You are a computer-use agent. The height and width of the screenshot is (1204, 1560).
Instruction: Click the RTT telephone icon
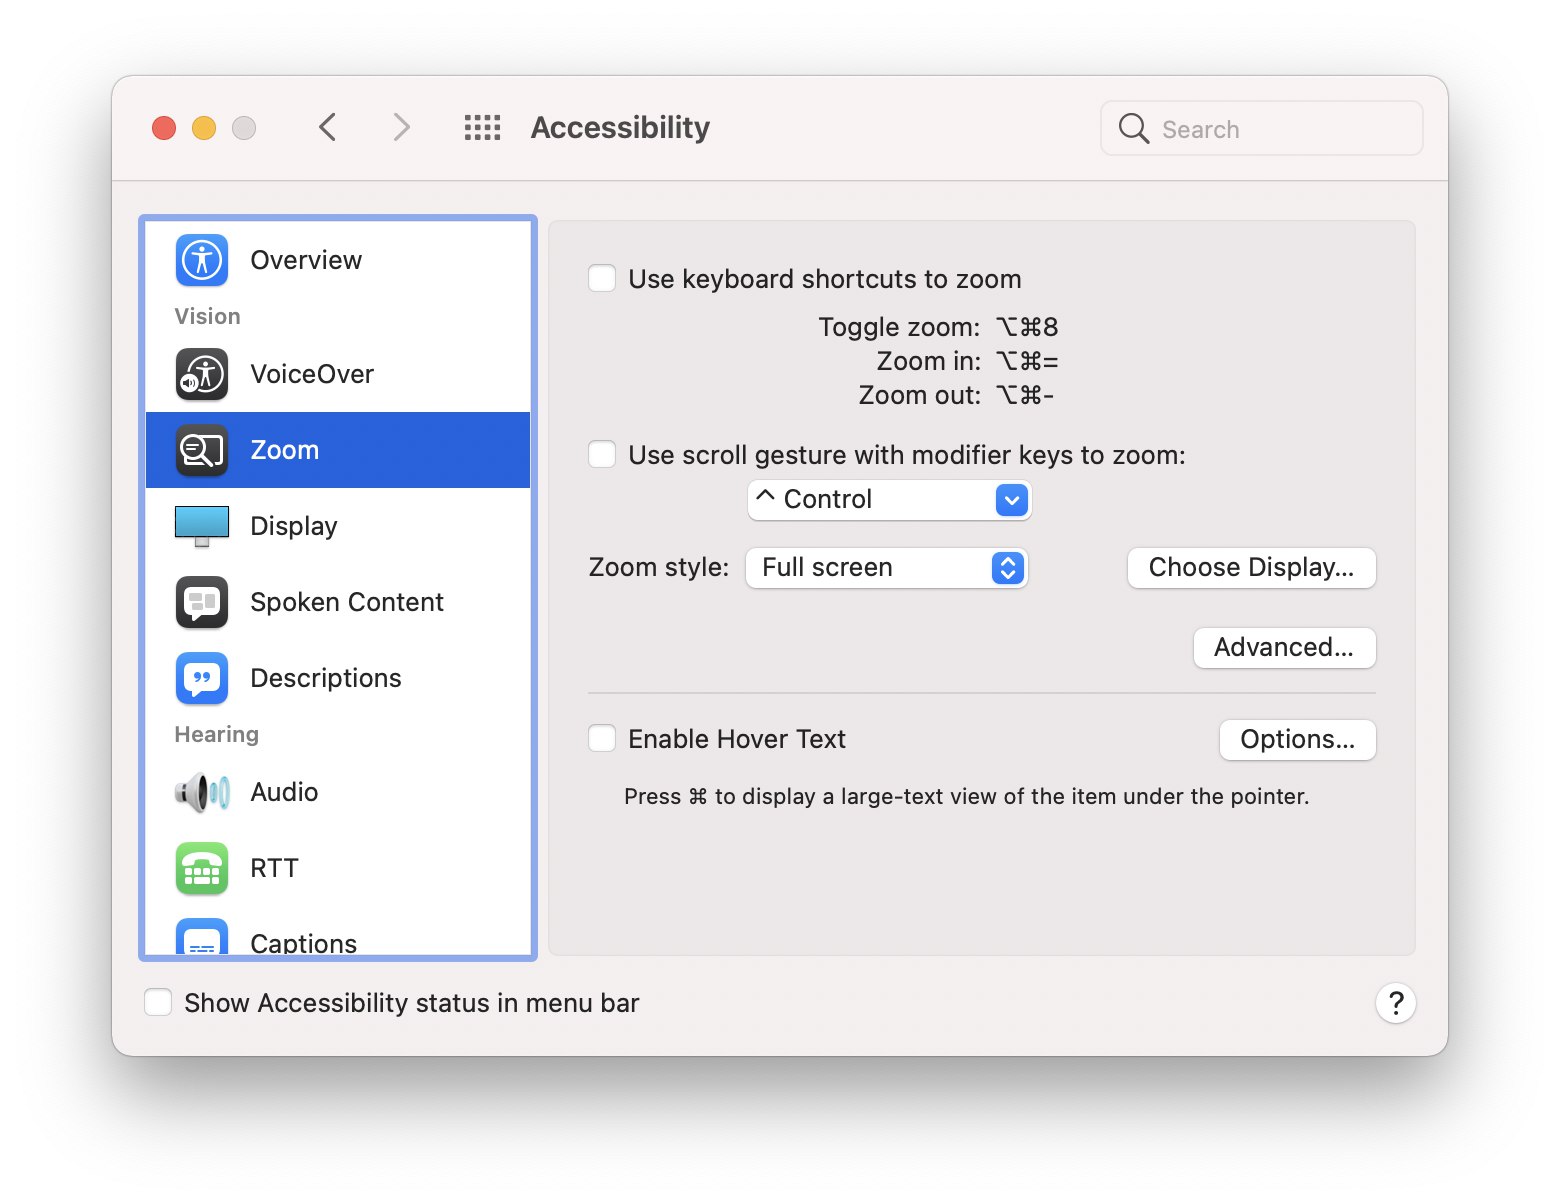click(202, 868)
